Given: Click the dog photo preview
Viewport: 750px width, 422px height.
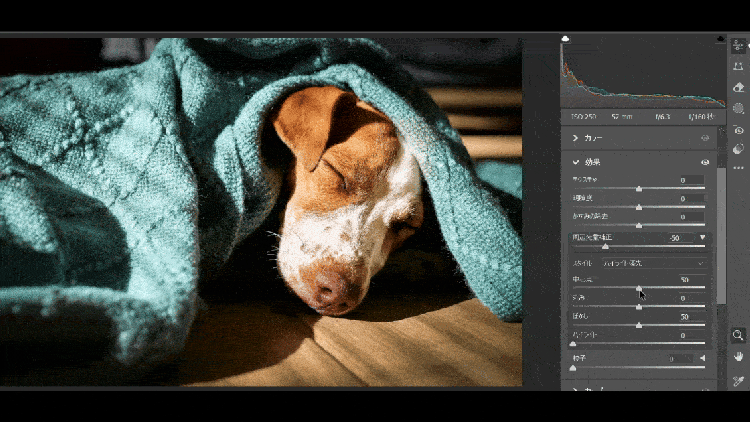Looking at the screenshot, I should click(x=261, y=212).
